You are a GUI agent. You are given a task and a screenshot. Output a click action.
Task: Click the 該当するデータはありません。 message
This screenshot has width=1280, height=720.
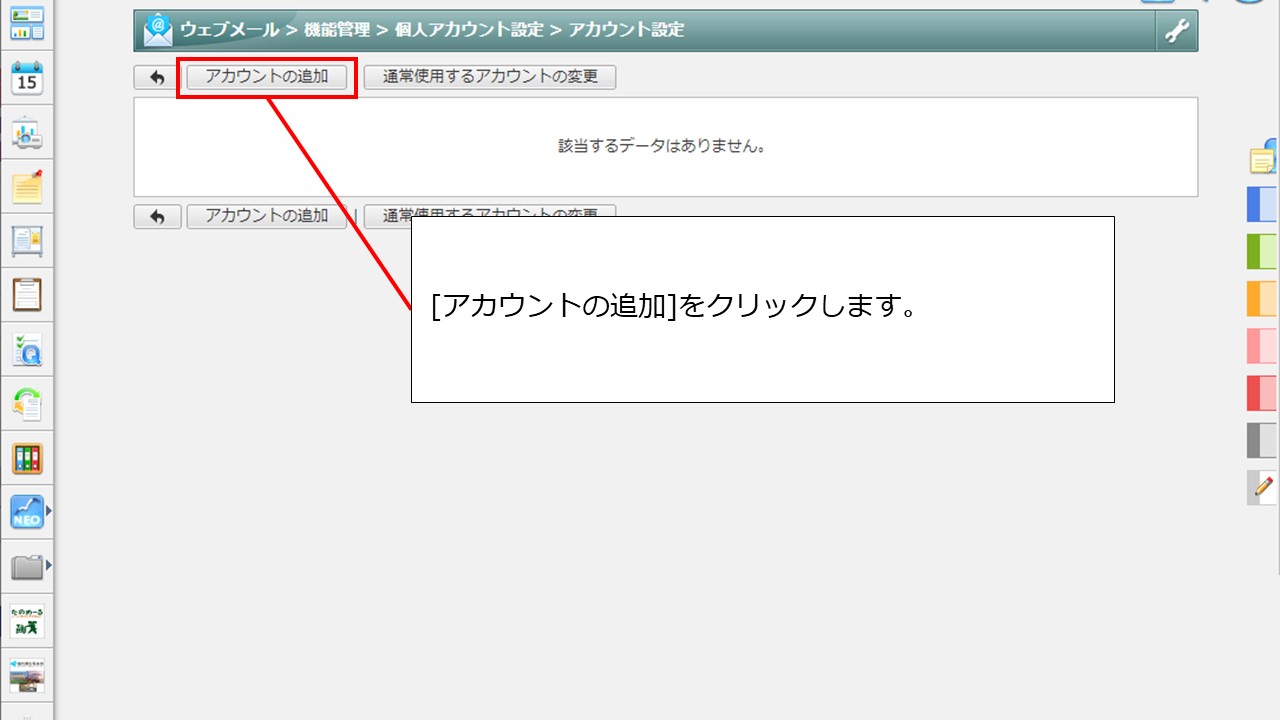pyautogui.click(x=663, y=146)
